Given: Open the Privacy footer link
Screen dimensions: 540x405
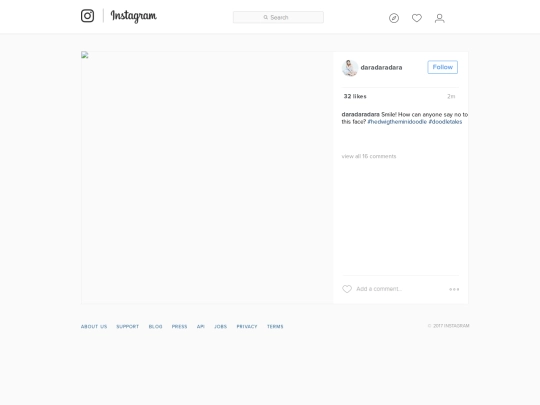Looking at the screenshot, I should click(x=247, y=326).
